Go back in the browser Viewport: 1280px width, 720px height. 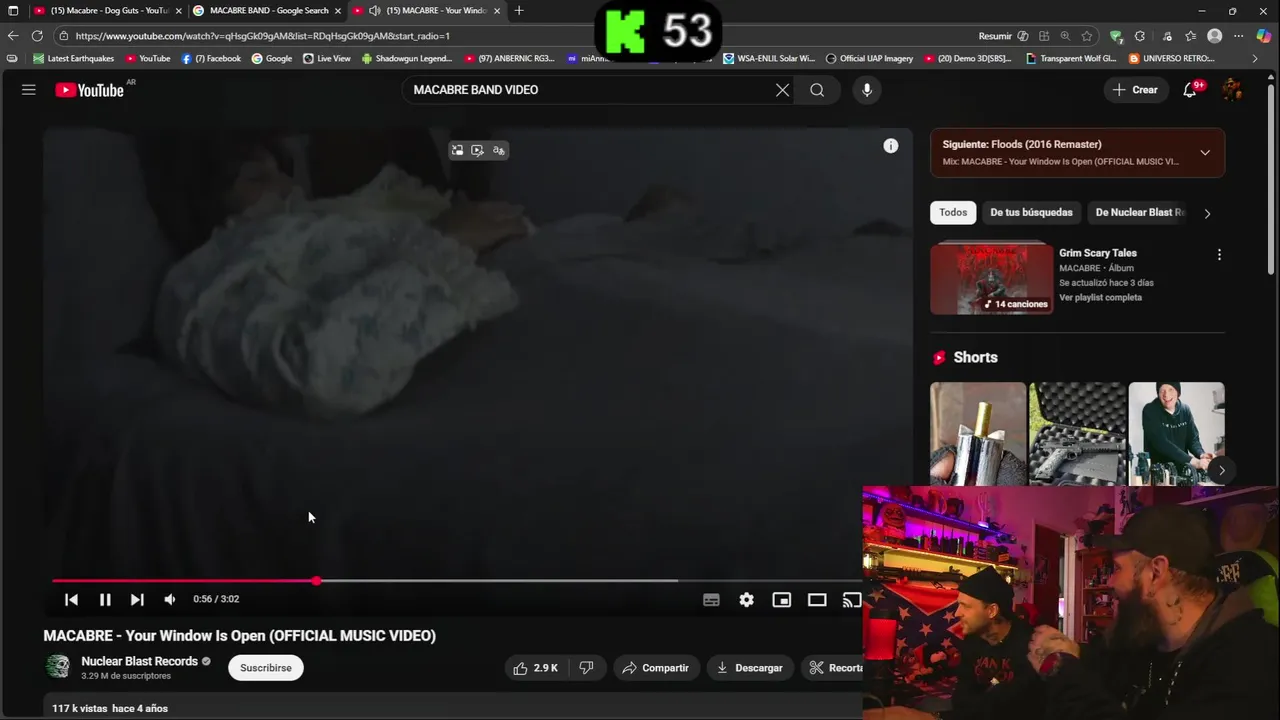click(13, 36)
